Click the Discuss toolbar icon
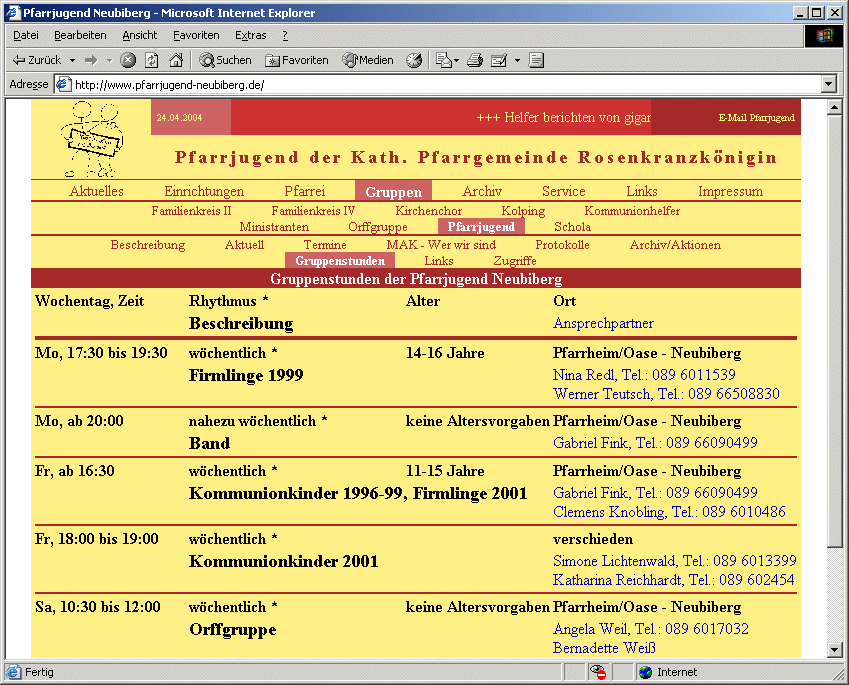The width and height of the screenshot is (849, 685). point(536,60)
